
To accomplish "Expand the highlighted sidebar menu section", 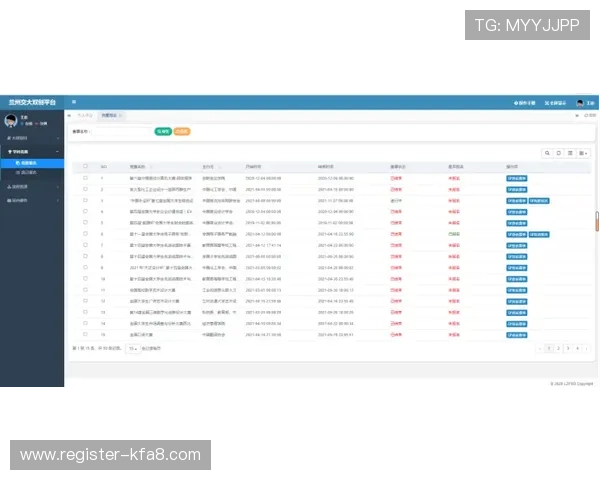I will pos(32,150).
